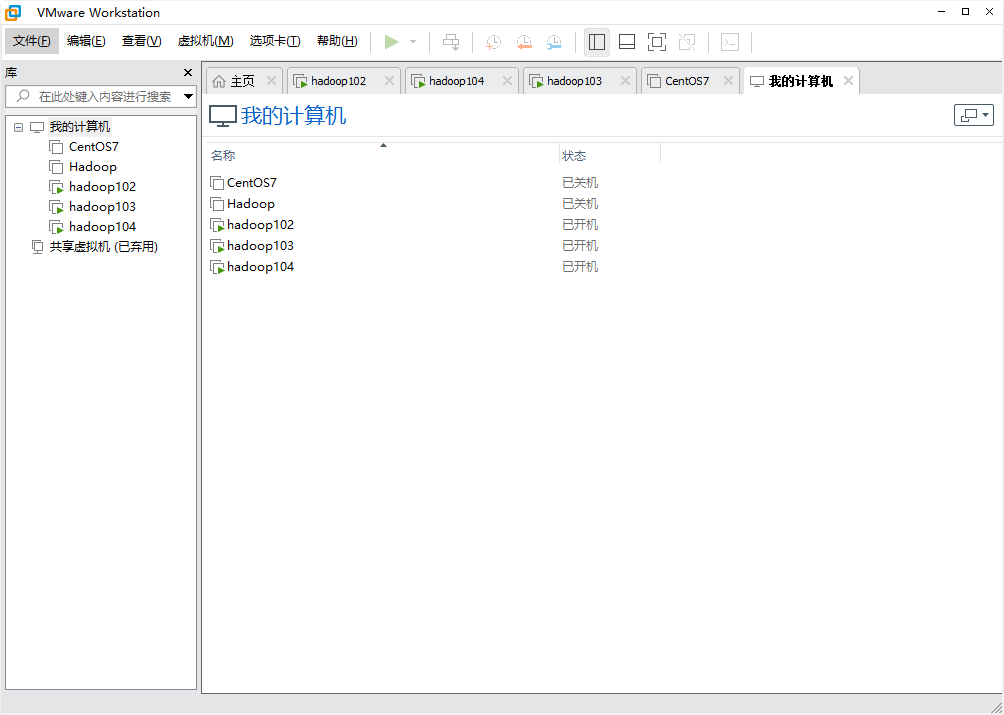Click the CentOS7 VM icon in list

coord(217,183)
